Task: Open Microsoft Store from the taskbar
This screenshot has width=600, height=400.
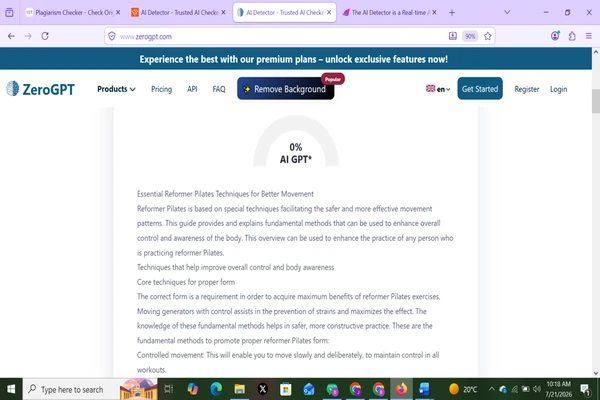Action: (285, 389)
